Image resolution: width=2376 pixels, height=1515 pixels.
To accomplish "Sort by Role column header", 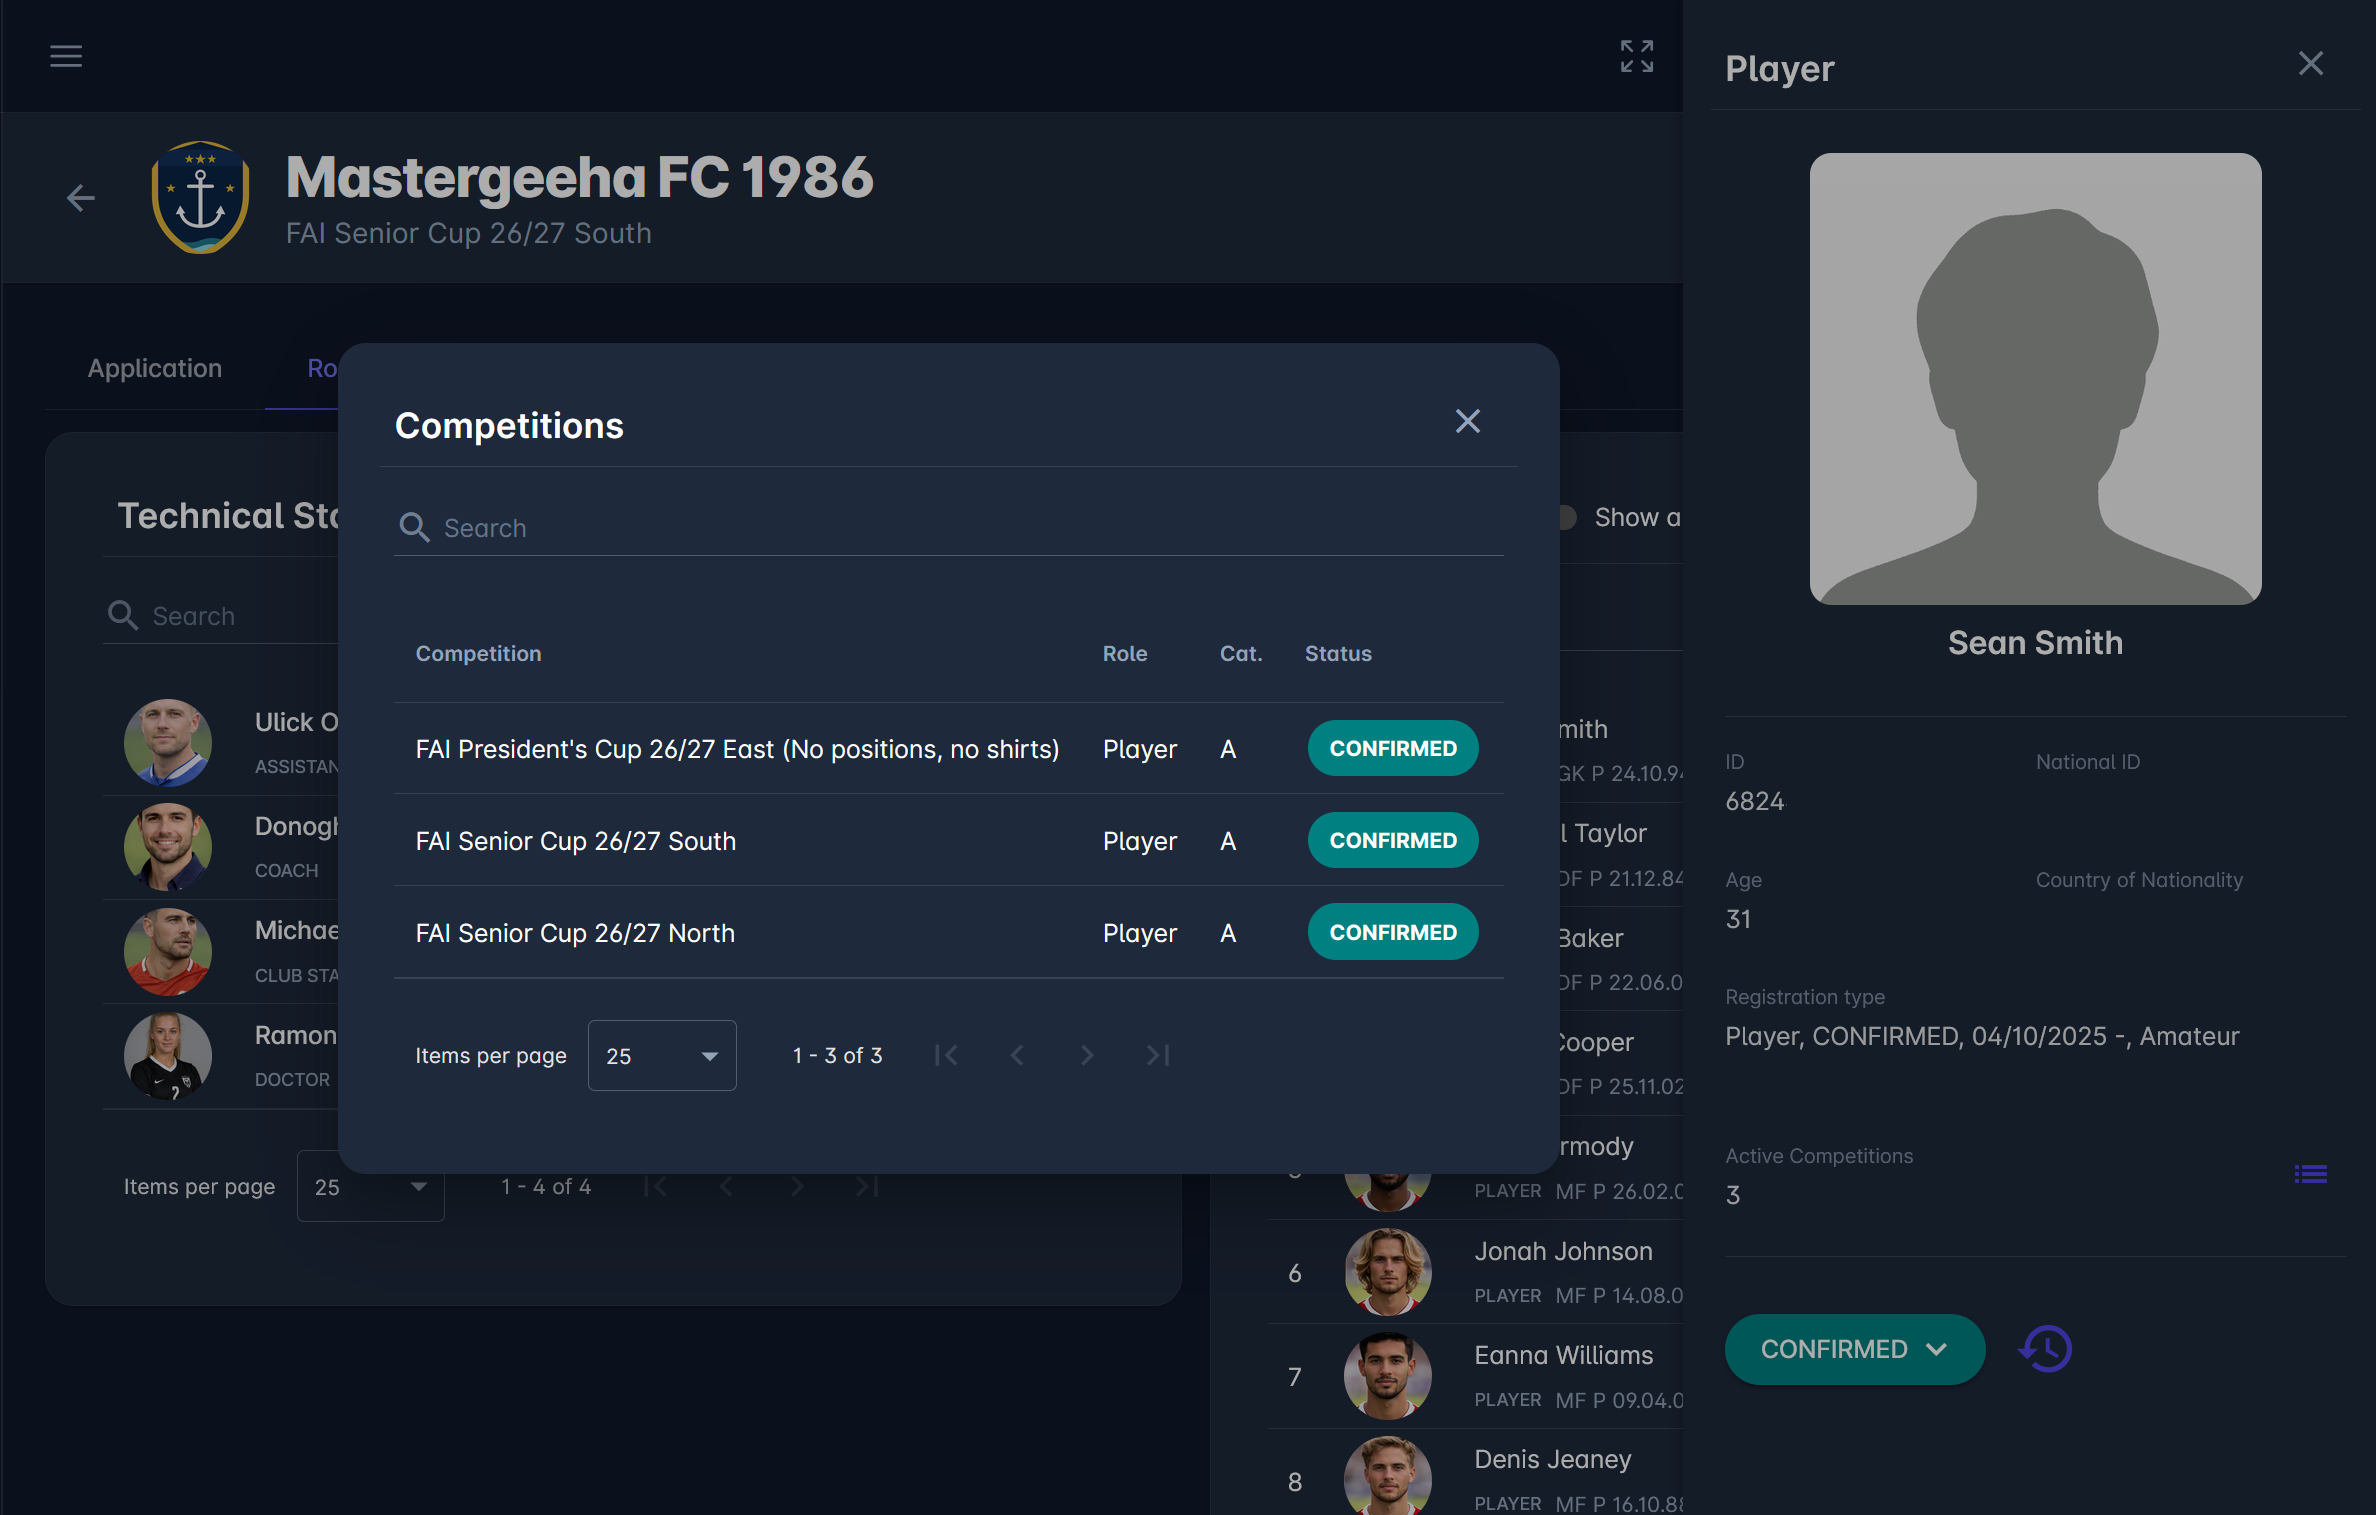I will 1125,653.
